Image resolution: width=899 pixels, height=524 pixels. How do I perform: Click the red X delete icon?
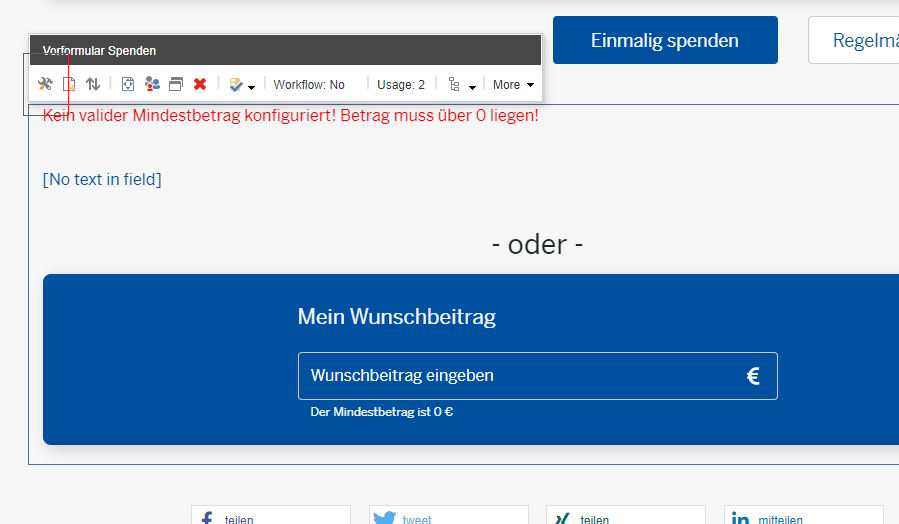[x=200, y=85]
